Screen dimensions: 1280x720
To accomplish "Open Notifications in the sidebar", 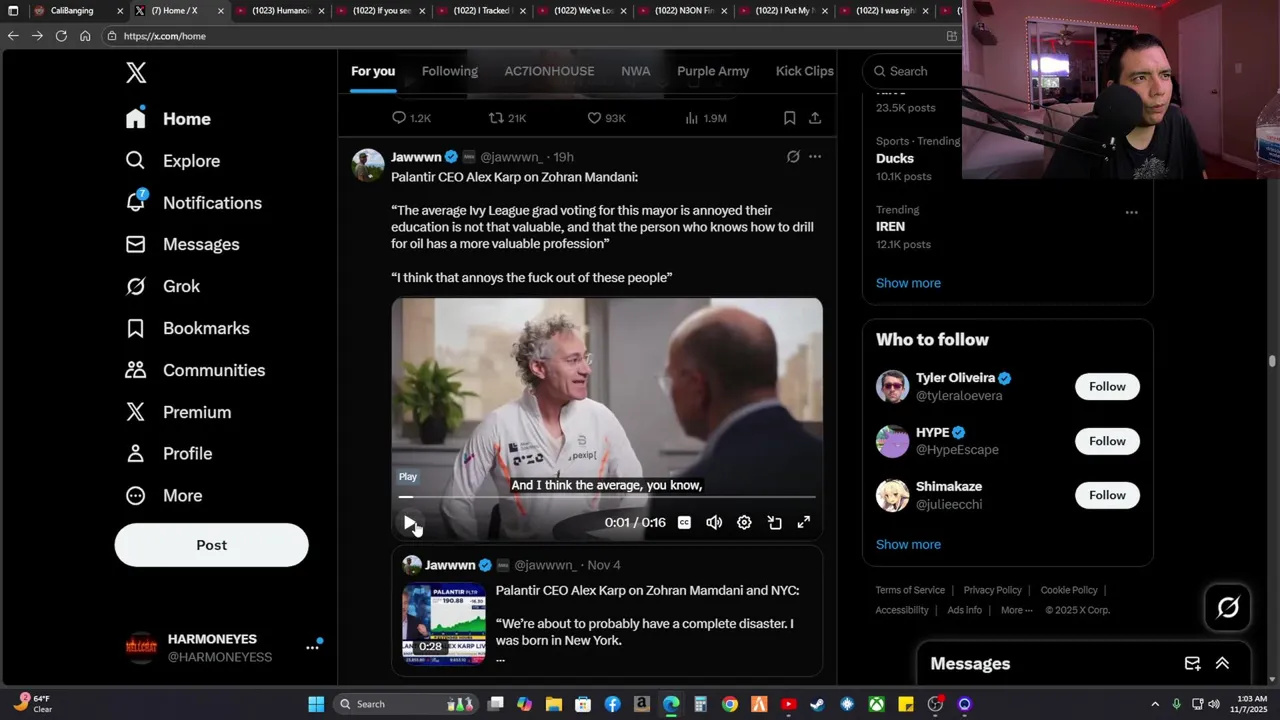I will 193,203.
